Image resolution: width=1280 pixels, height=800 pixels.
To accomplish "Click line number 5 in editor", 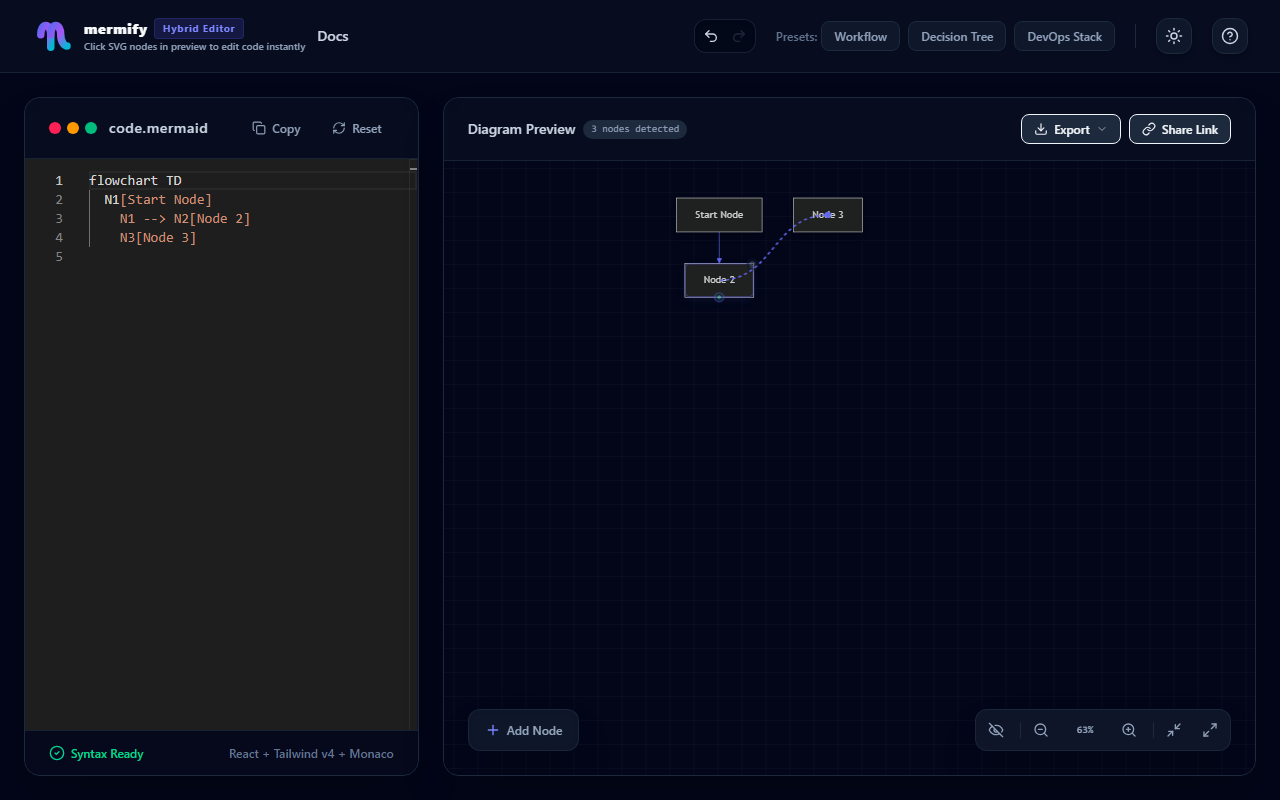I will coord(59,257).
